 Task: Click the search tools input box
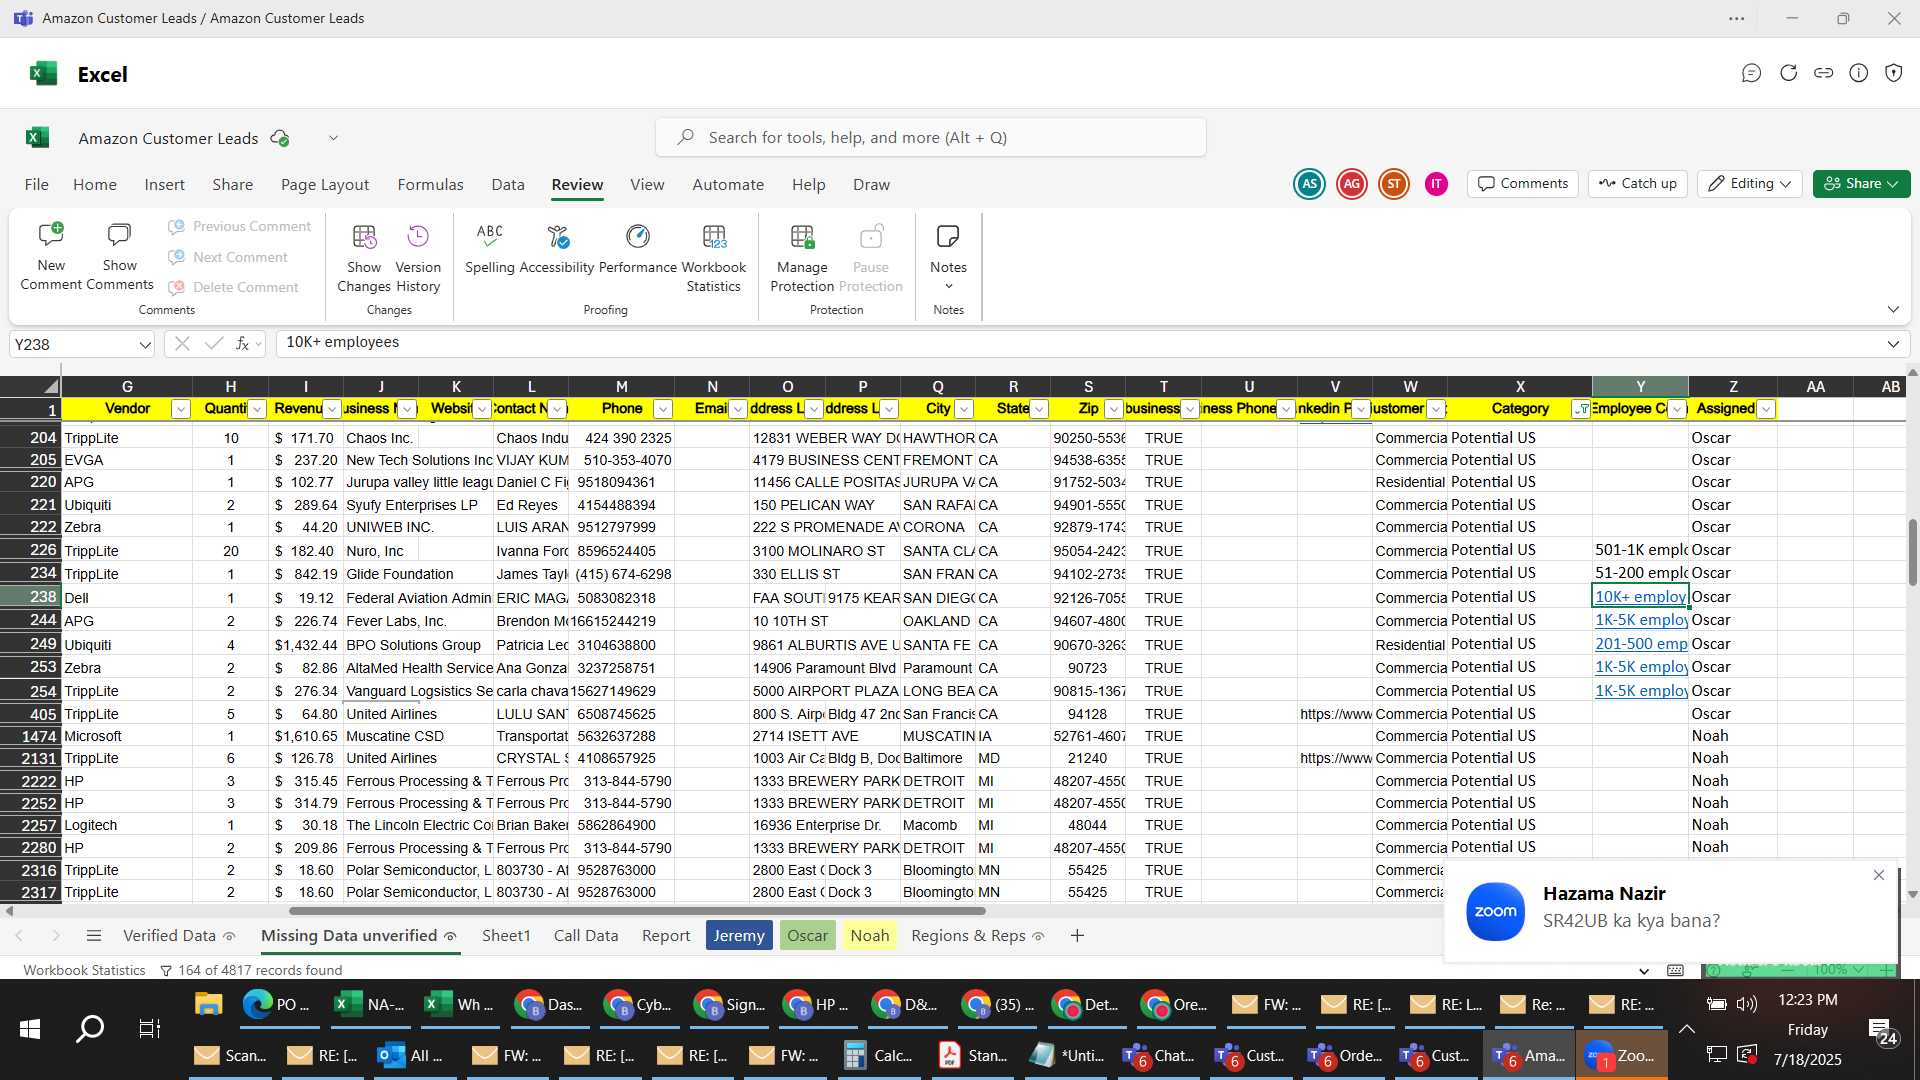coord(930,138)
